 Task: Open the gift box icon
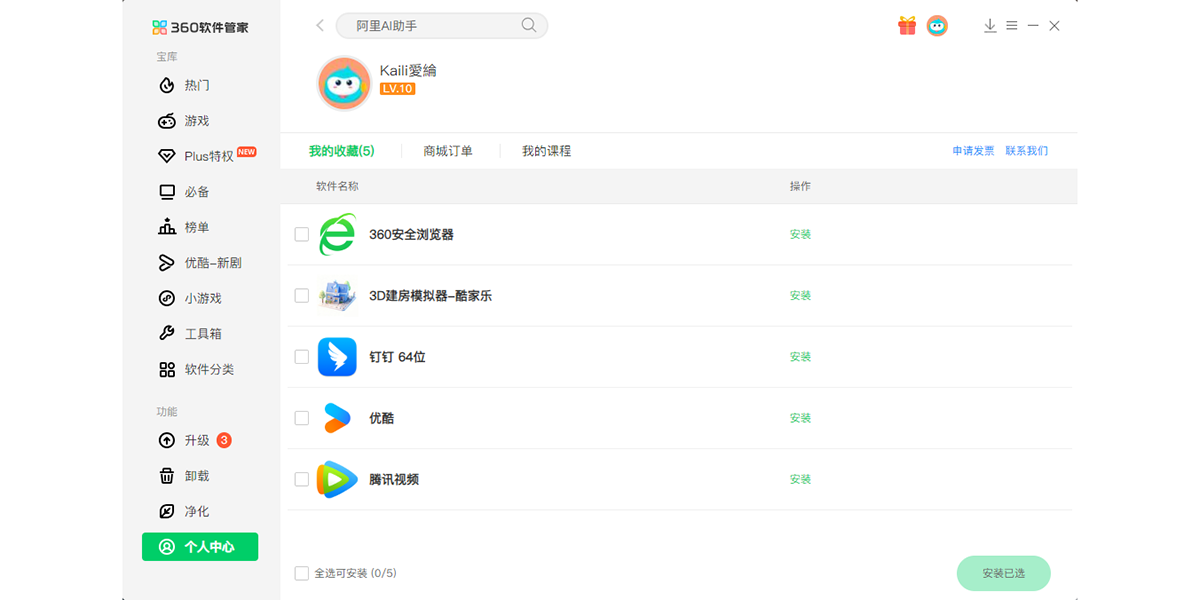(x=907, y=26)
